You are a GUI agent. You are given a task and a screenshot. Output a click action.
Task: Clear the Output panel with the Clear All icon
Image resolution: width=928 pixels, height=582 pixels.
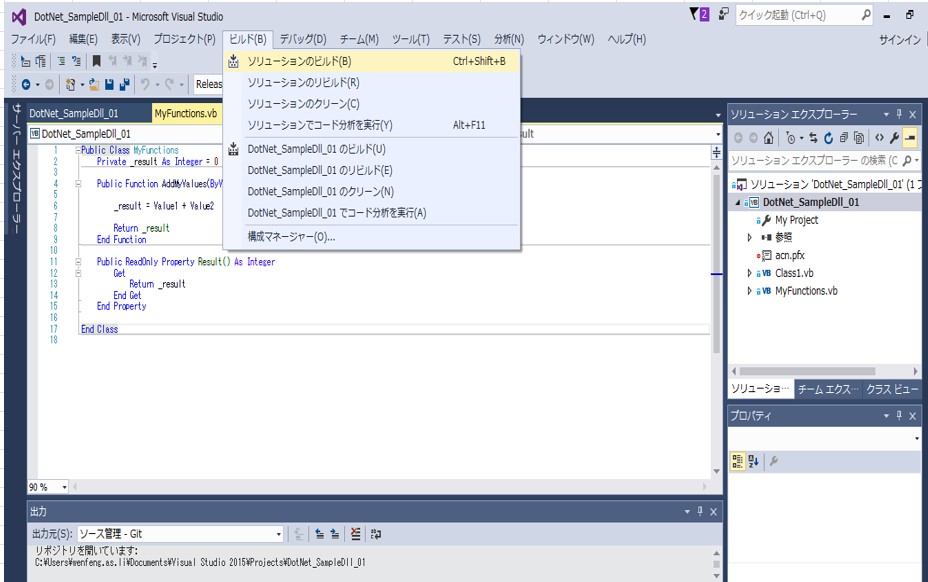(x=355, y=533)
